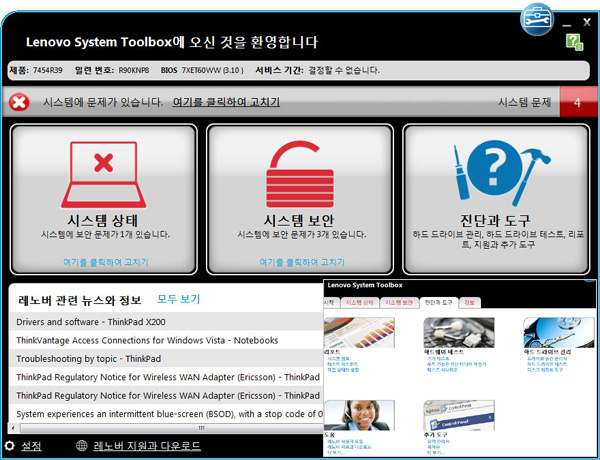Screen dimensions: 600x460
Task: Open 레노버 지원과 다운로드 link
Action: tap(147, 446)
